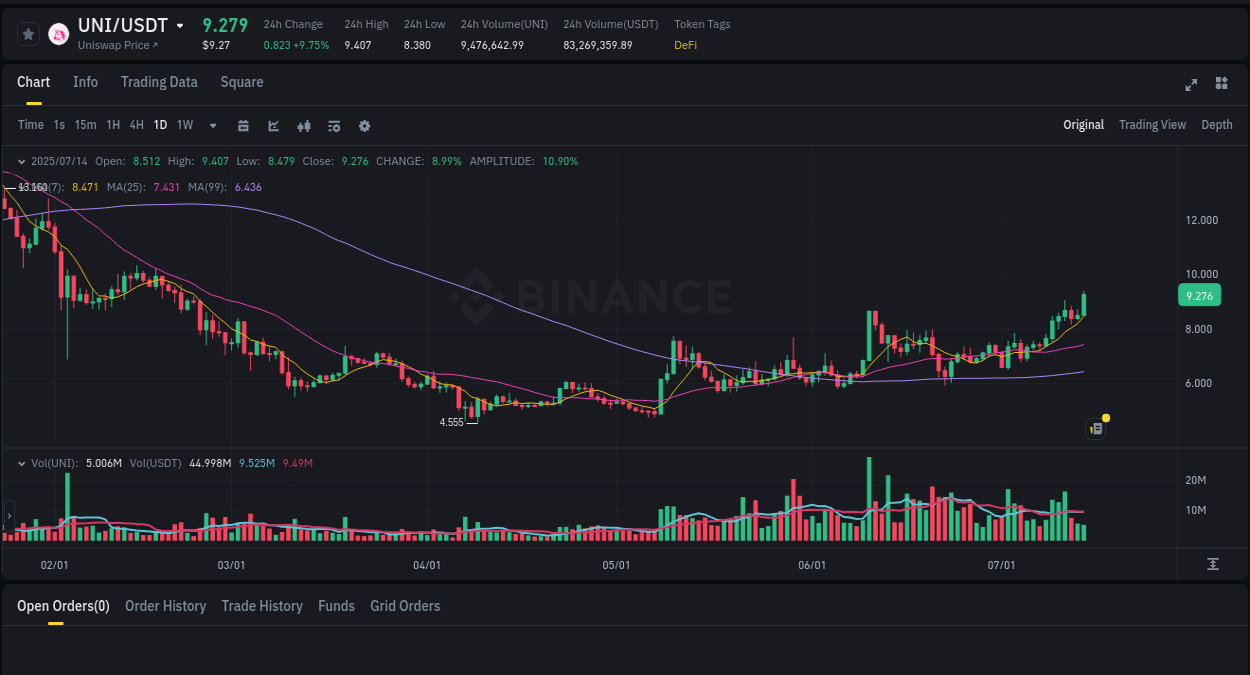
Task: Select the 1W timeframe
Action: point(184,125)
